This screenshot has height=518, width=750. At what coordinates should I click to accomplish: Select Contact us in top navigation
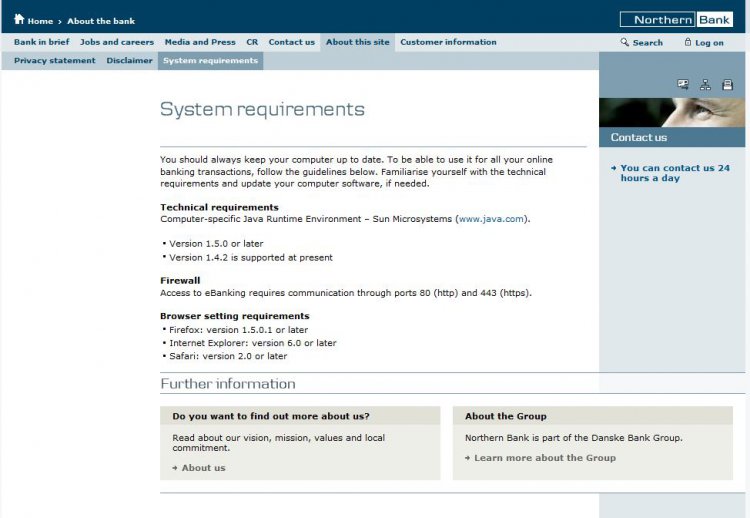(x=292, y=42)
